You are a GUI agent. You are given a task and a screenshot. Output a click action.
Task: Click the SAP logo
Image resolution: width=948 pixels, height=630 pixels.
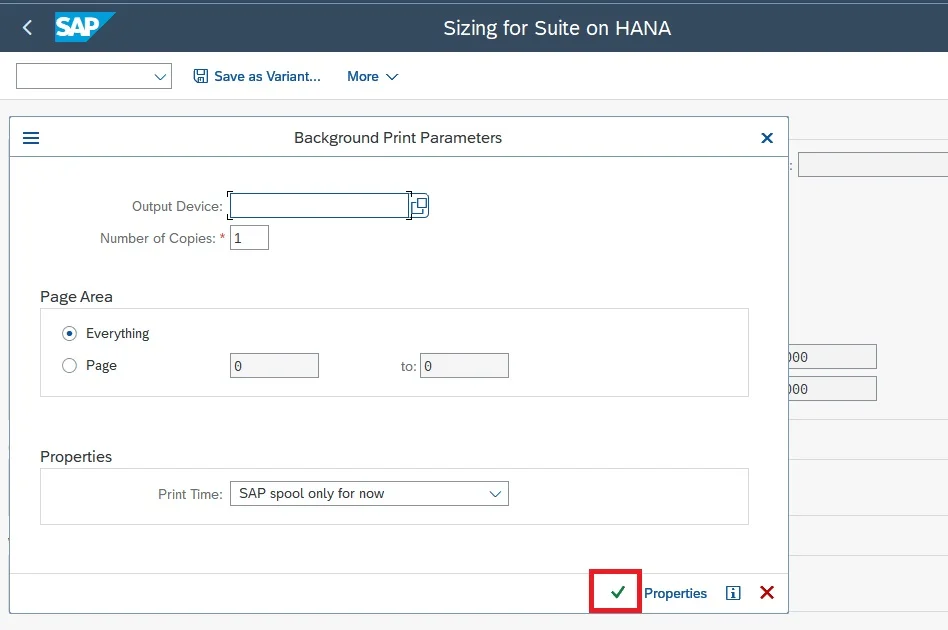(85, 27)
